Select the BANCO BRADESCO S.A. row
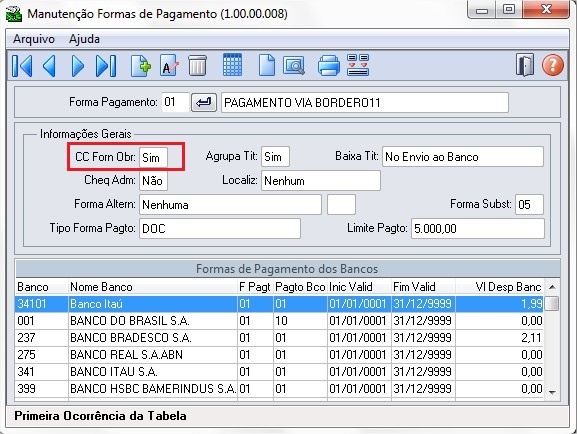The height and width of the screenshot is (434, 577). coord(279,338)
